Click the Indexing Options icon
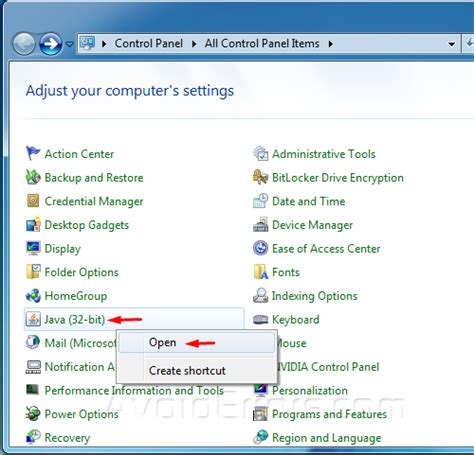474x455 pixels. [260, 295]
